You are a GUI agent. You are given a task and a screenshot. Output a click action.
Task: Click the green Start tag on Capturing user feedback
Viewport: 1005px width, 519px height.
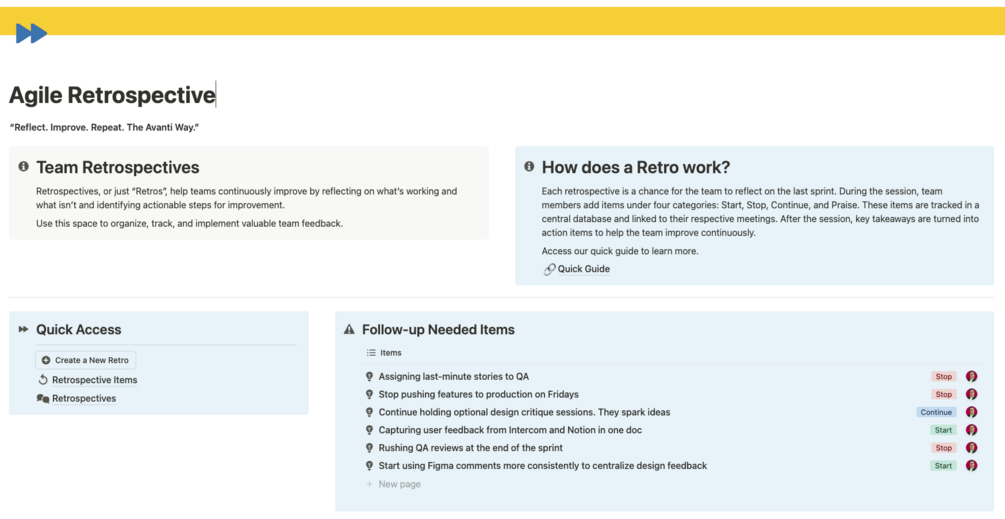(x=943, y=430)
